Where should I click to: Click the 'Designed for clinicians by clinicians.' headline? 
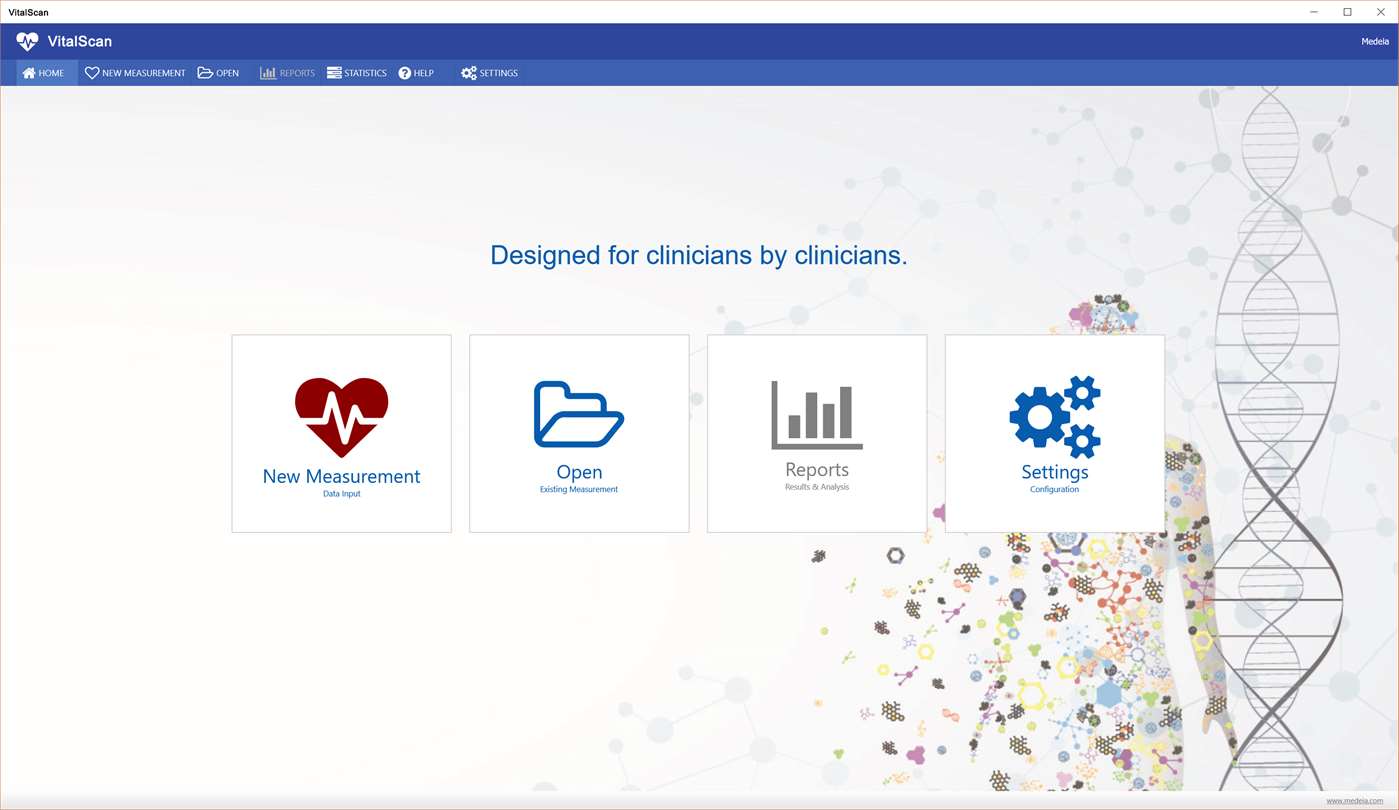(699, 256)
